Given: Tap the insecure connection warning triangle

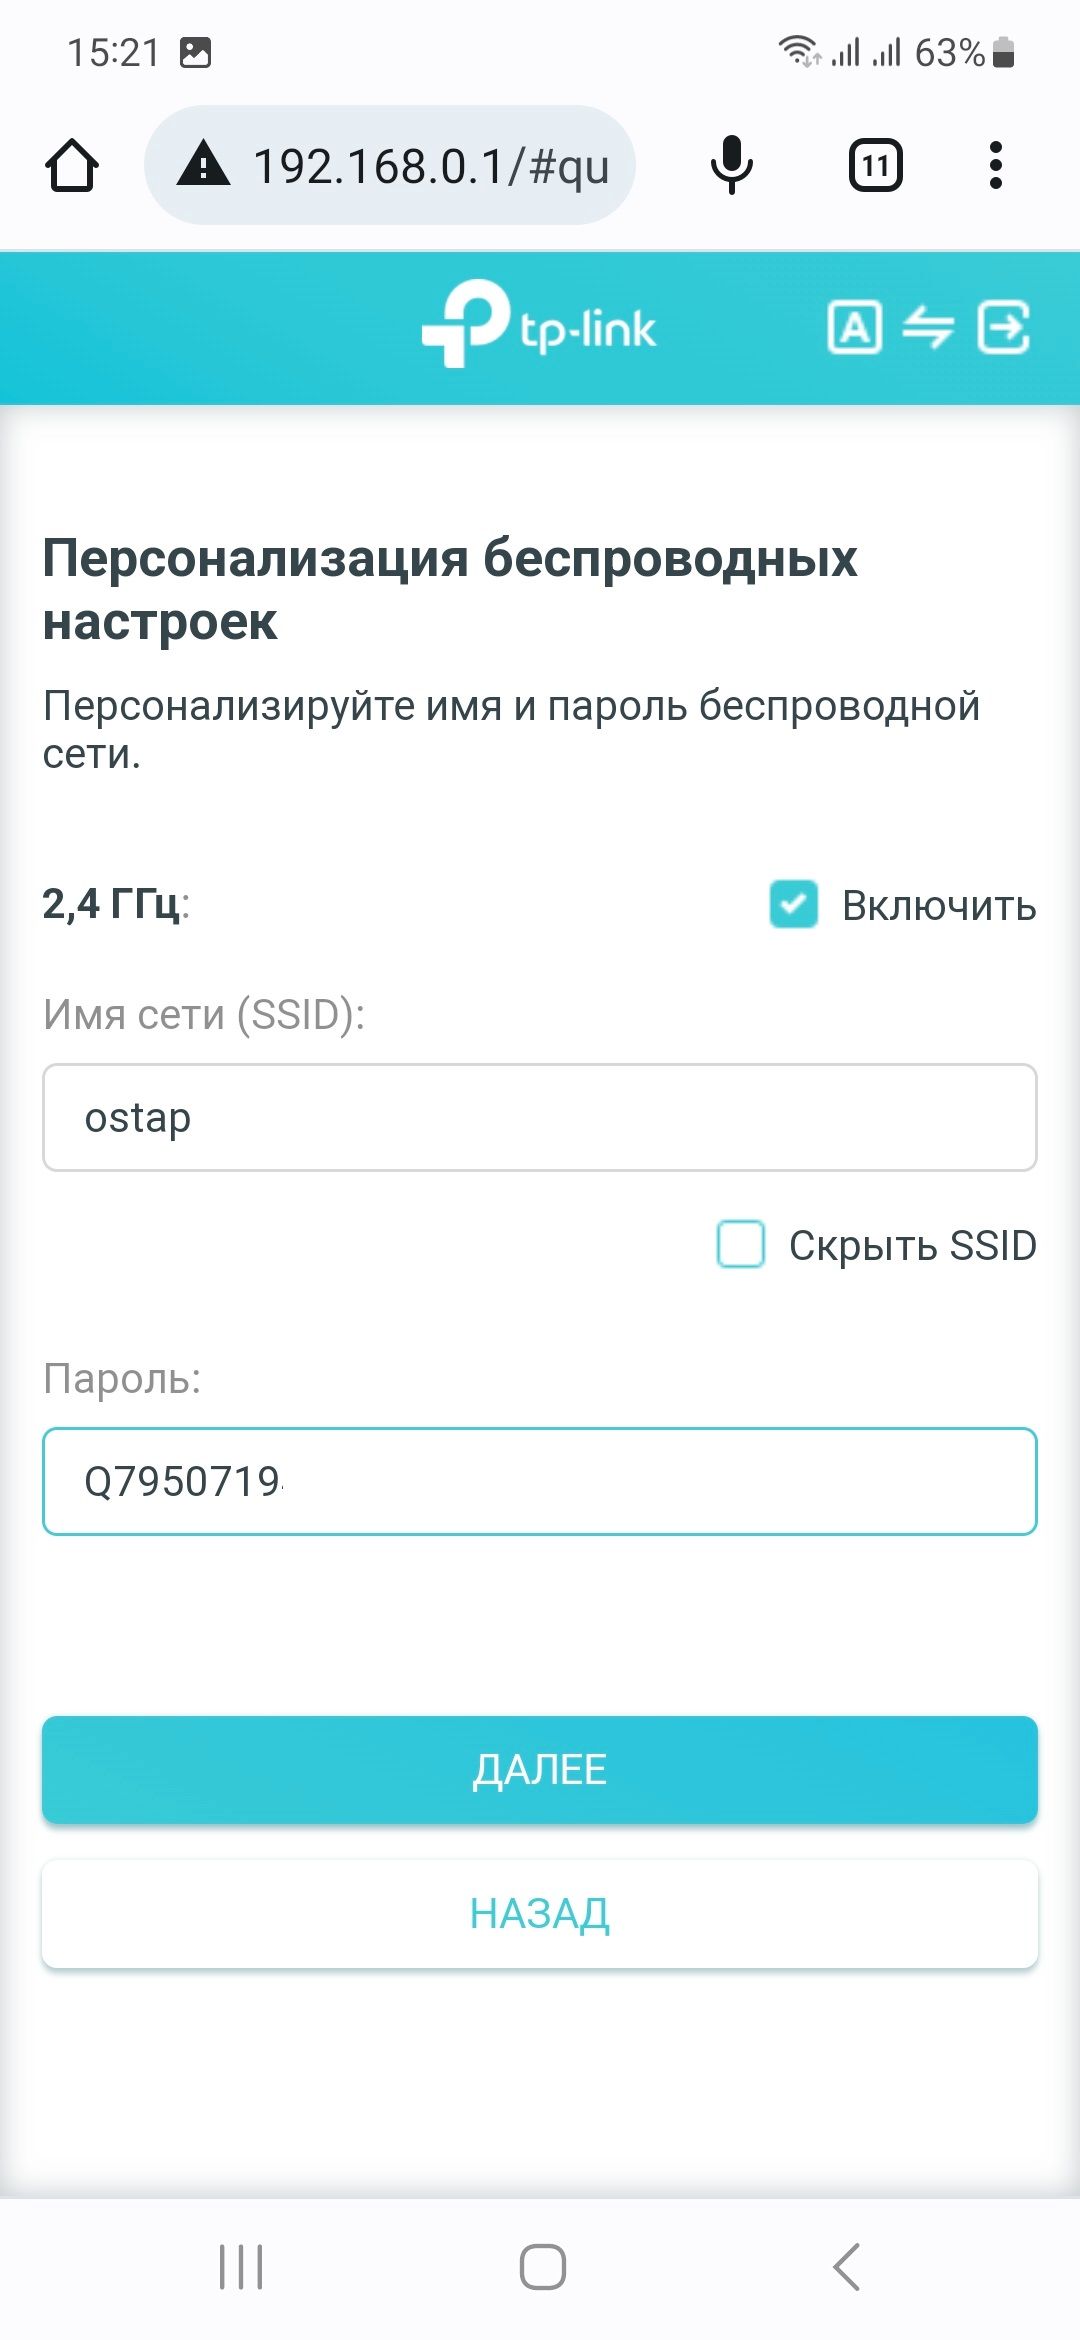Looking at the screenshot, I should [204, 165].
